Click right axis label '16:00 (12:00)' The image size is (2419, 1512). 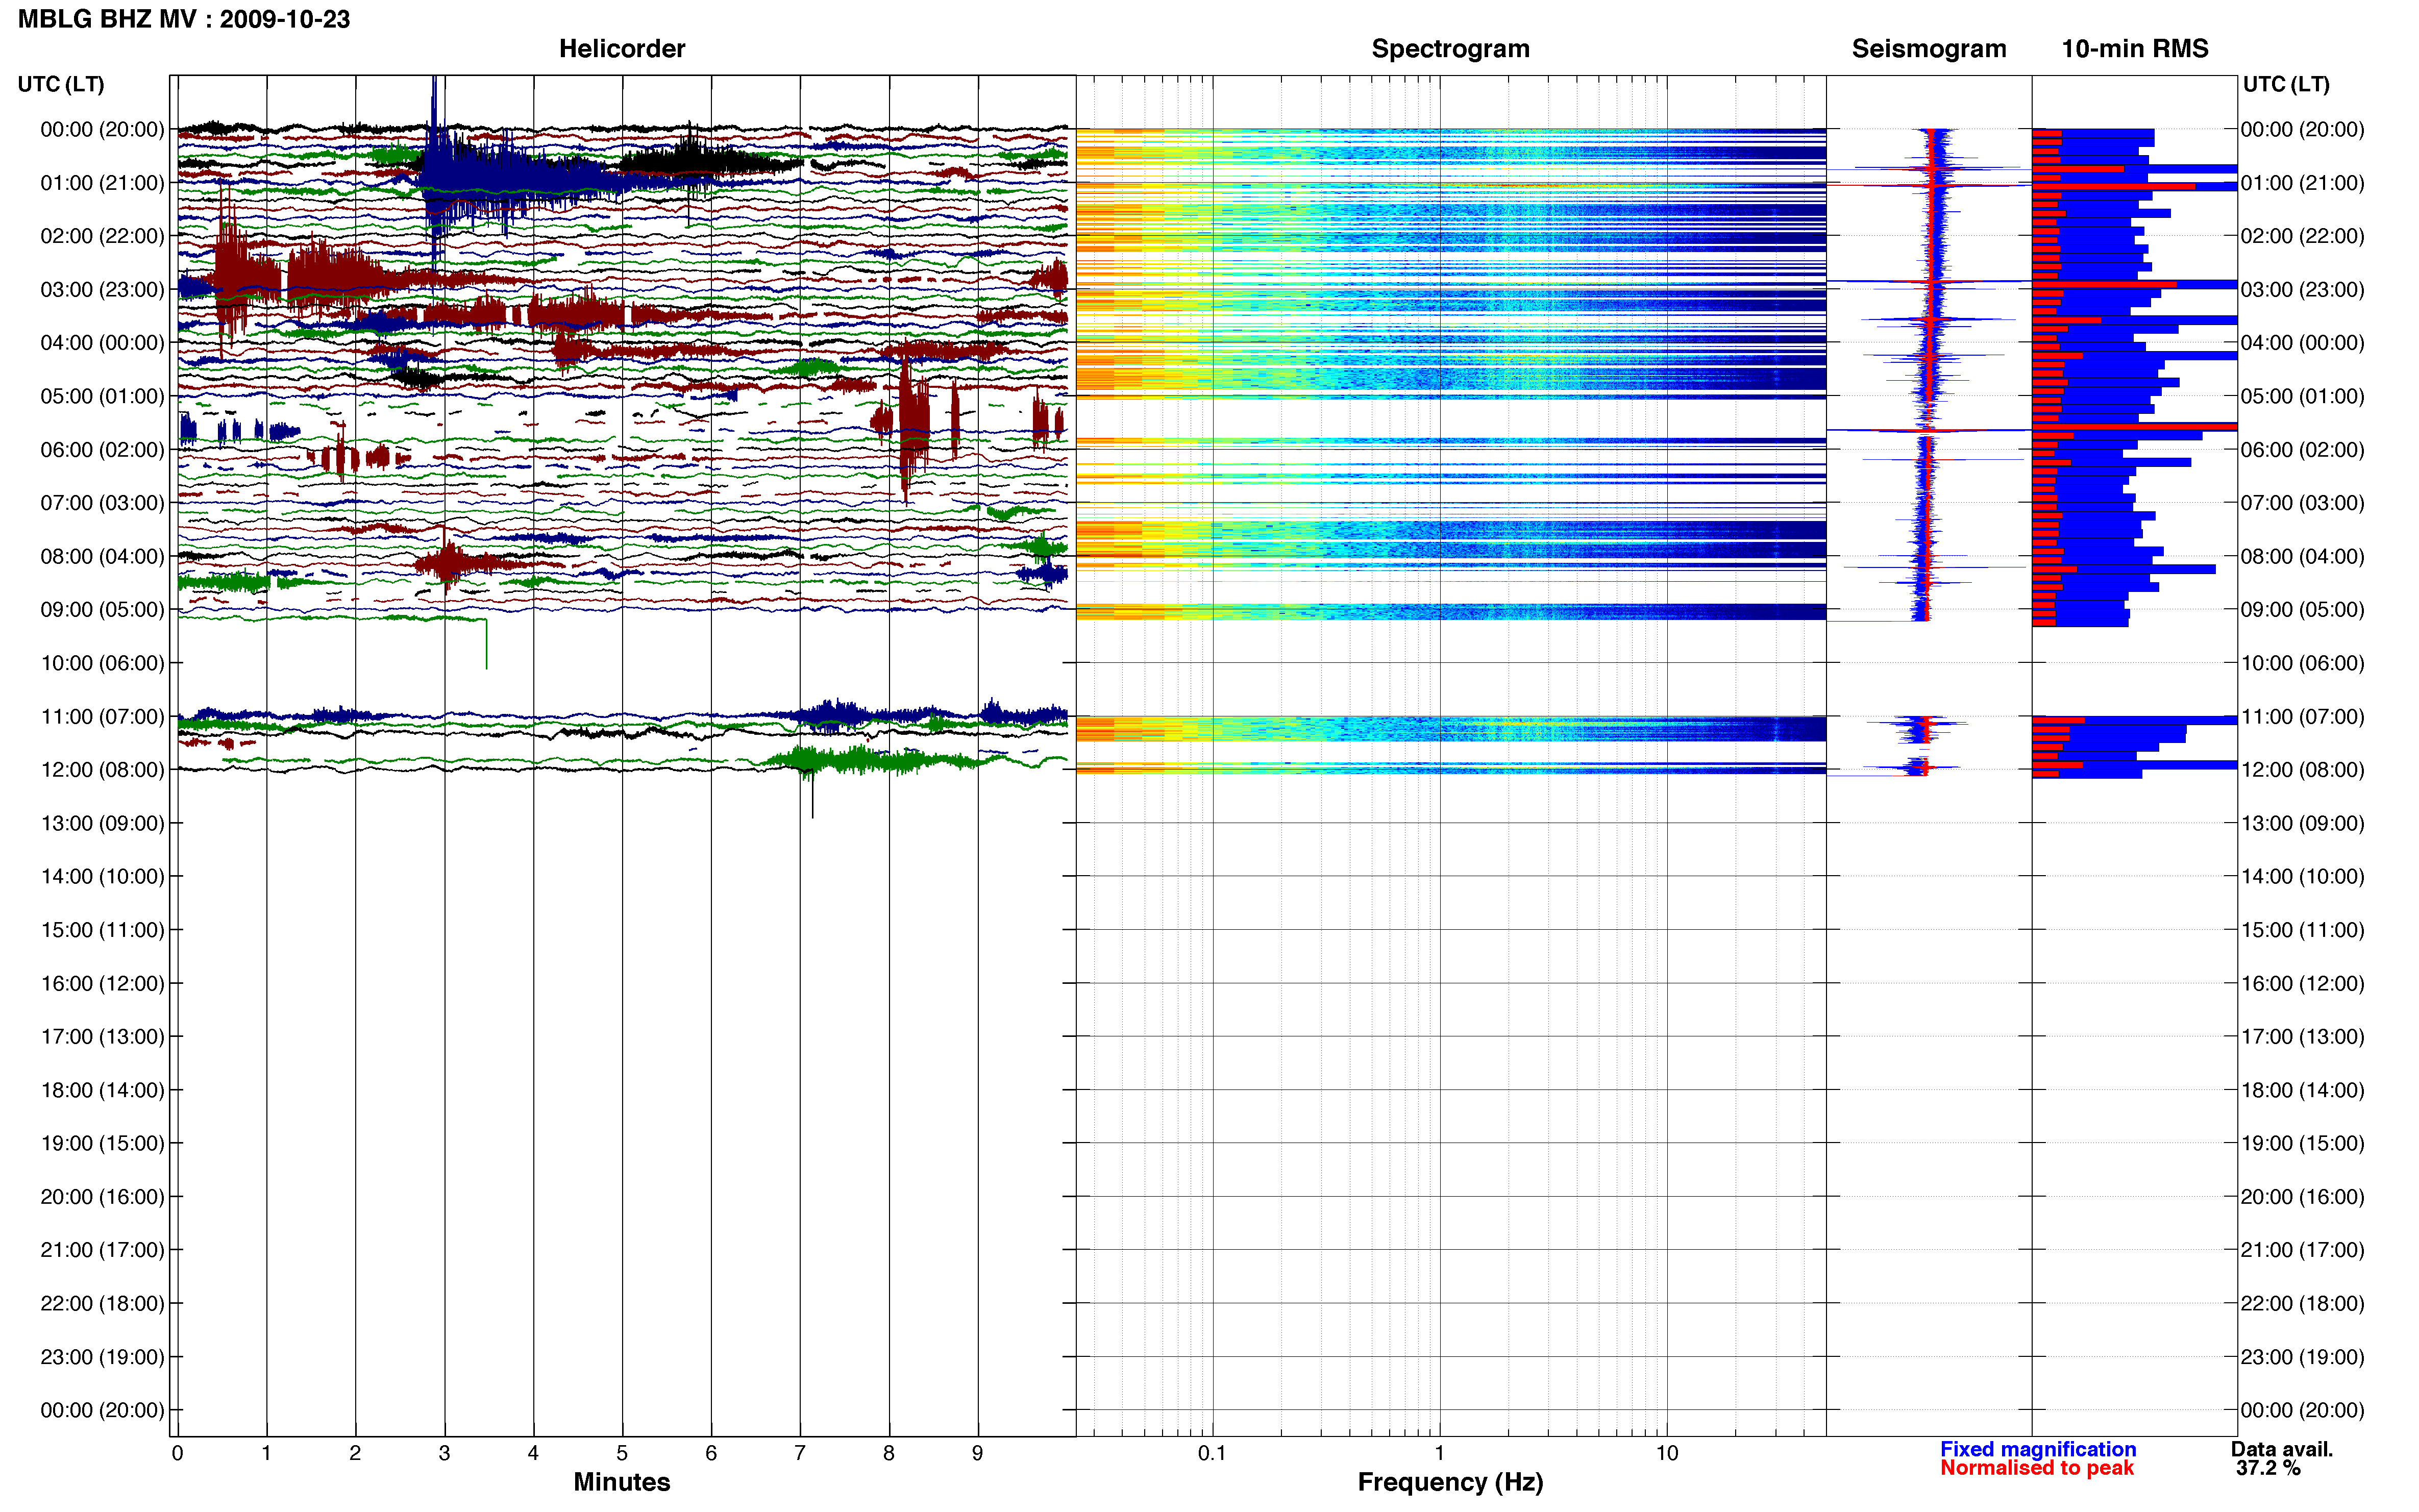coord(2303,983)
